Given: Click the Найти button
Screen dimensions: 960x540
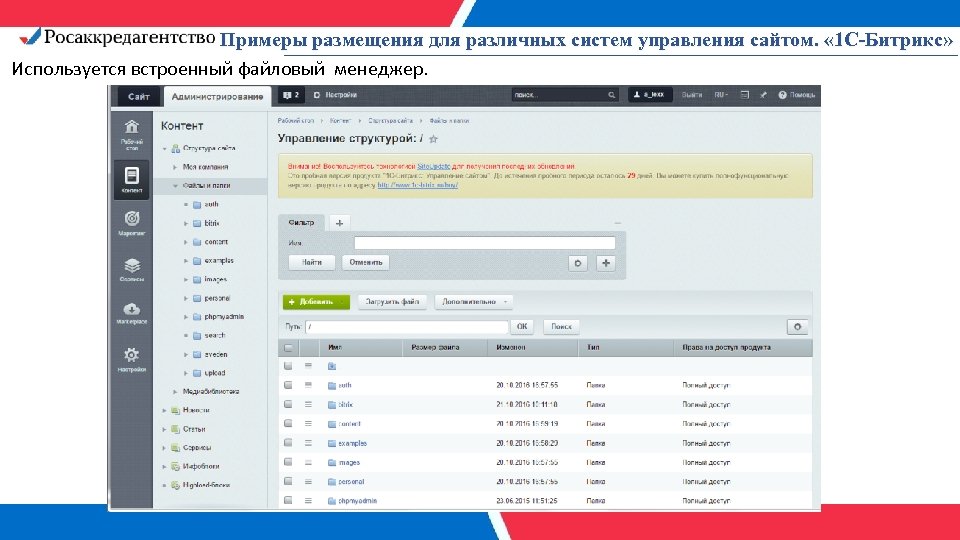Looking at the screenshot, I should [312, 263].
